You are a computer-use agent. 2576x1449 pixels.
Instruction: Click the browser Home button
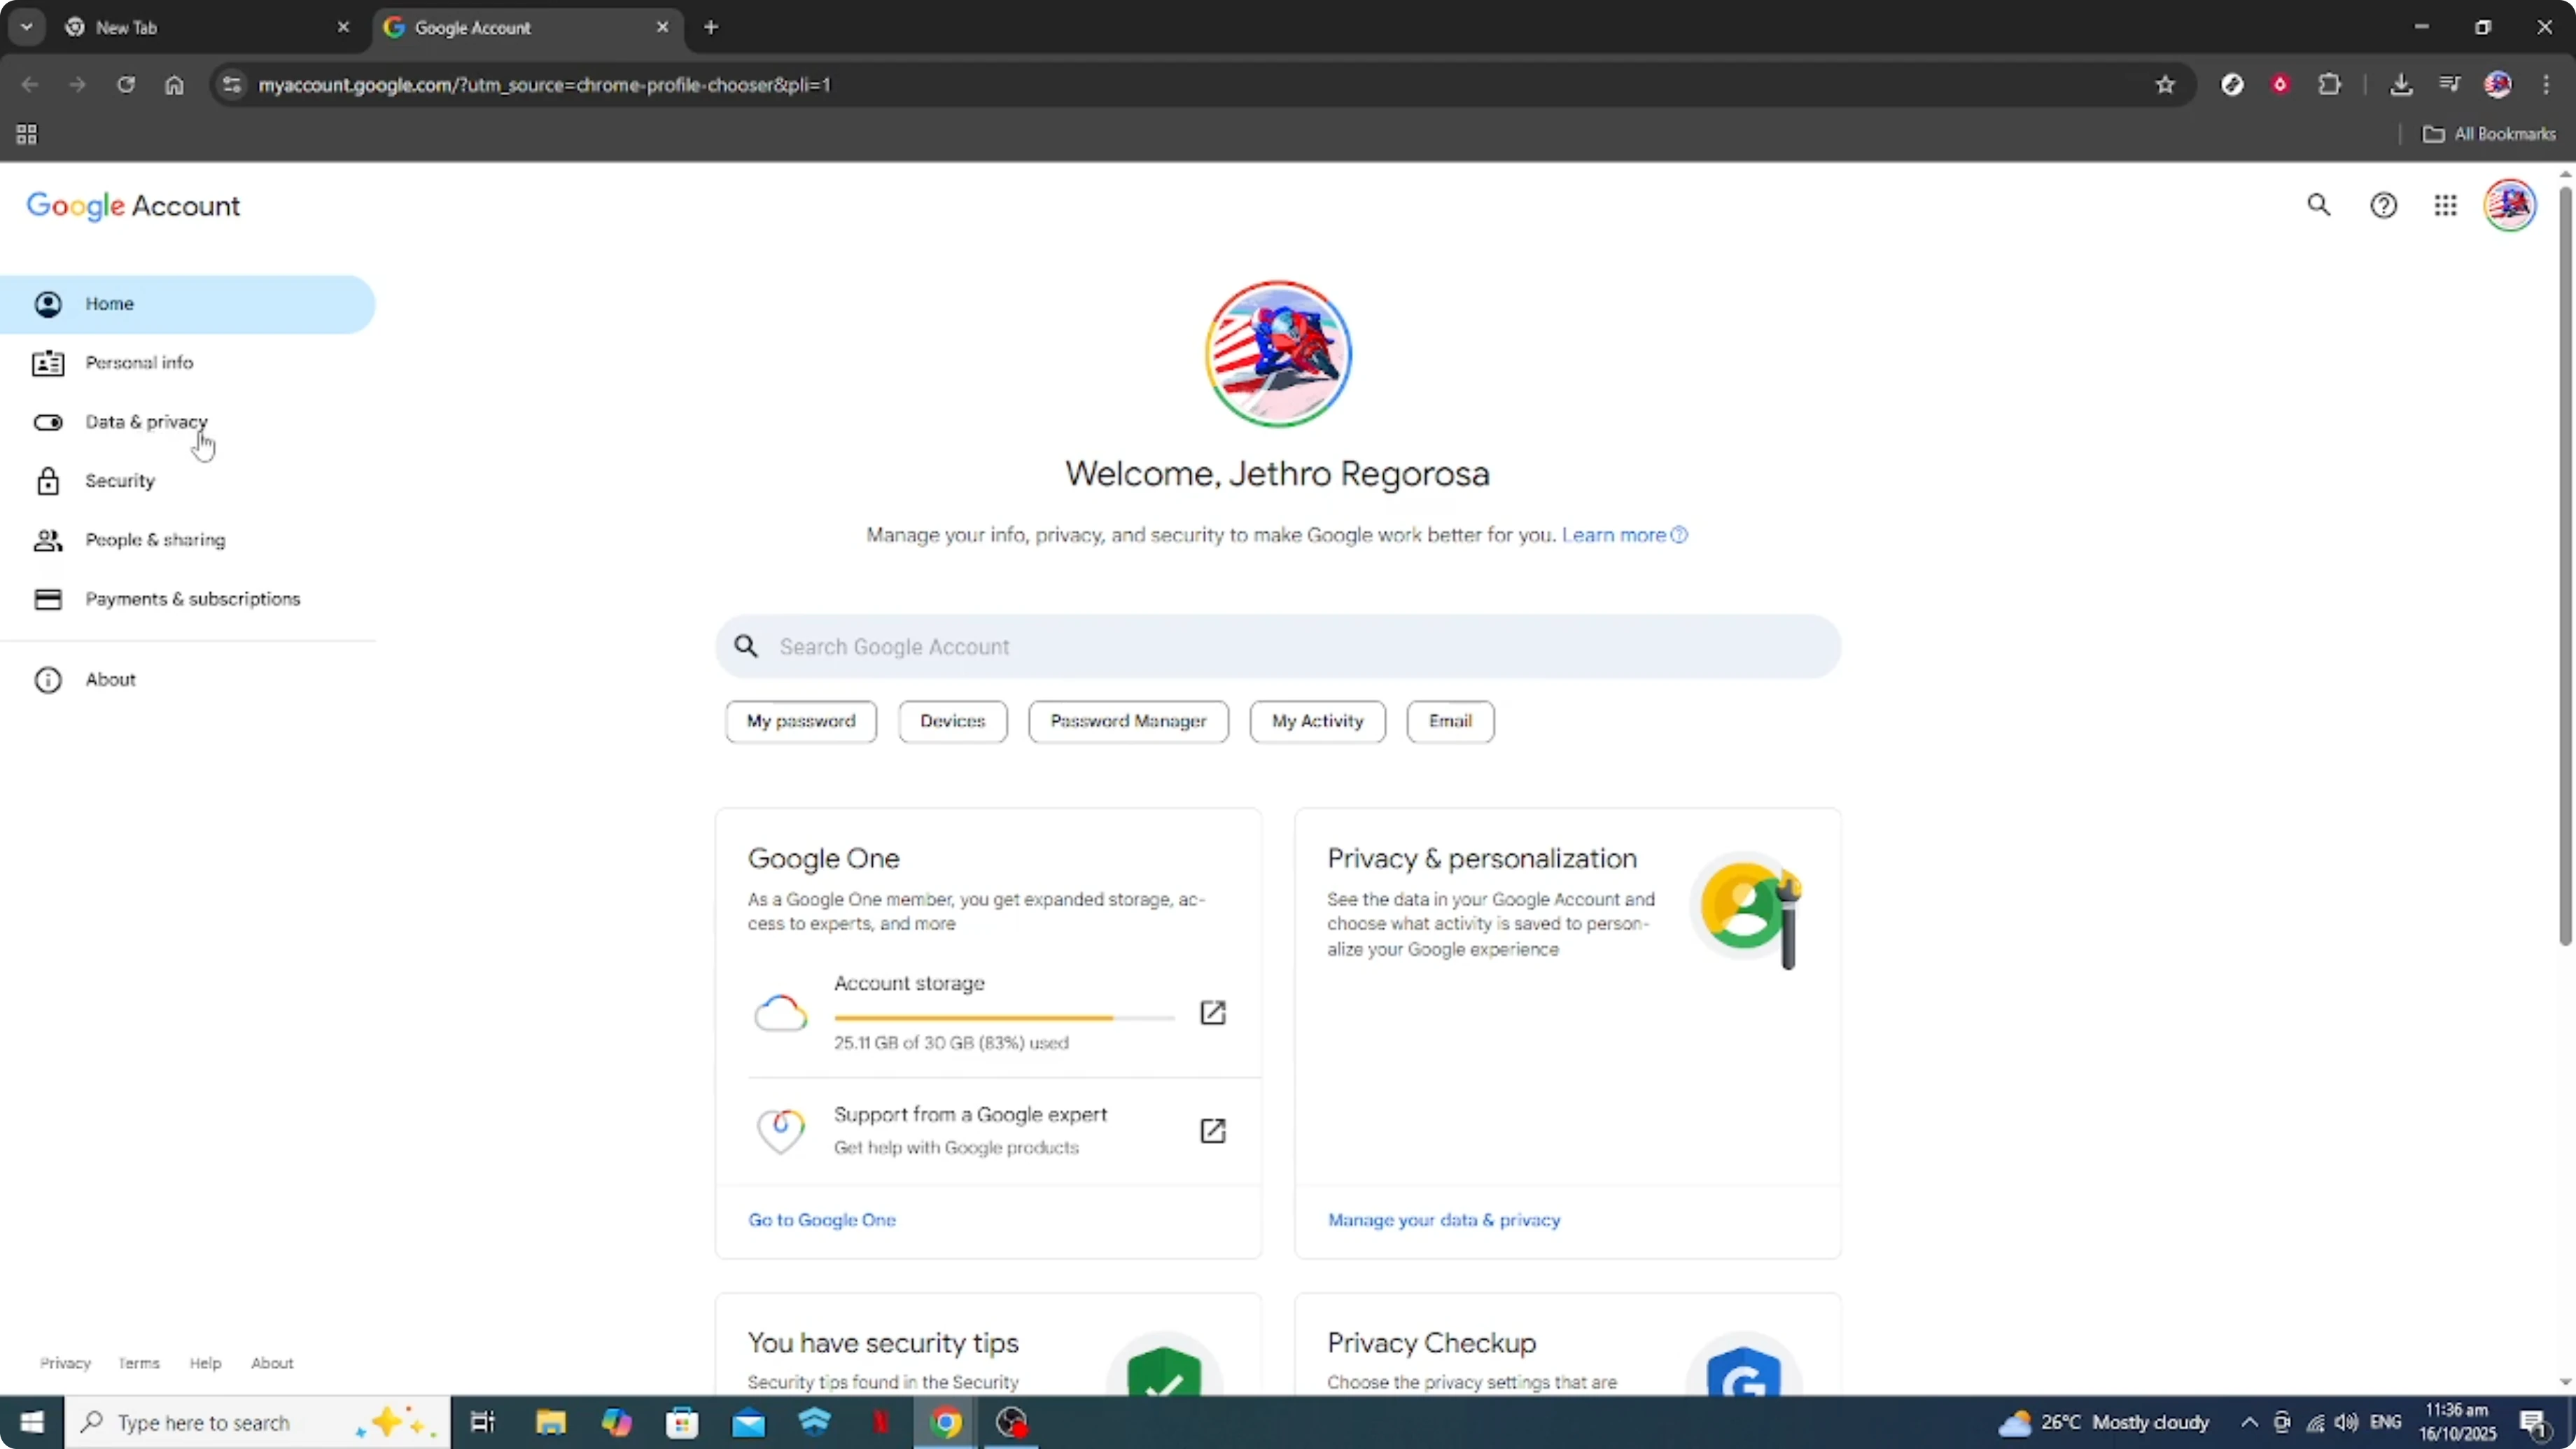pyautogui.click(x=174, y=85)
